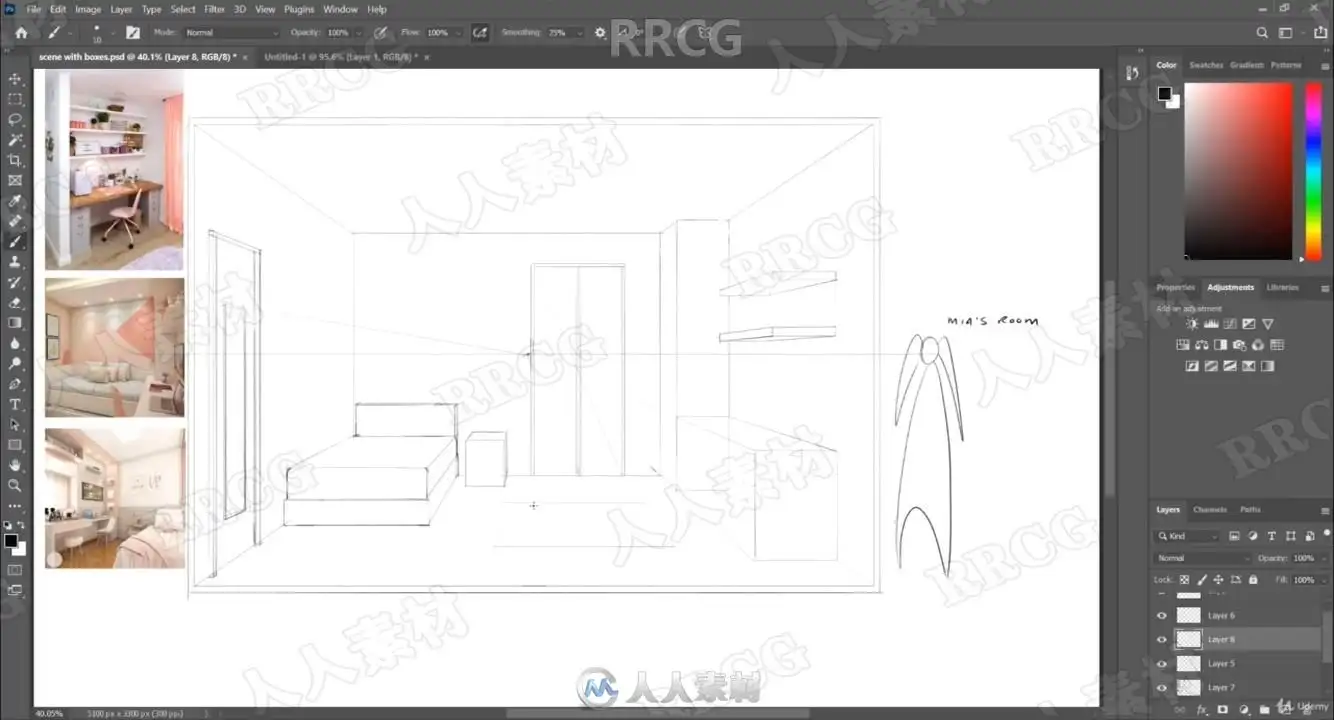Select the Rectangular Marquee tool
The image size is (1334, 720).
pos(15,99)
